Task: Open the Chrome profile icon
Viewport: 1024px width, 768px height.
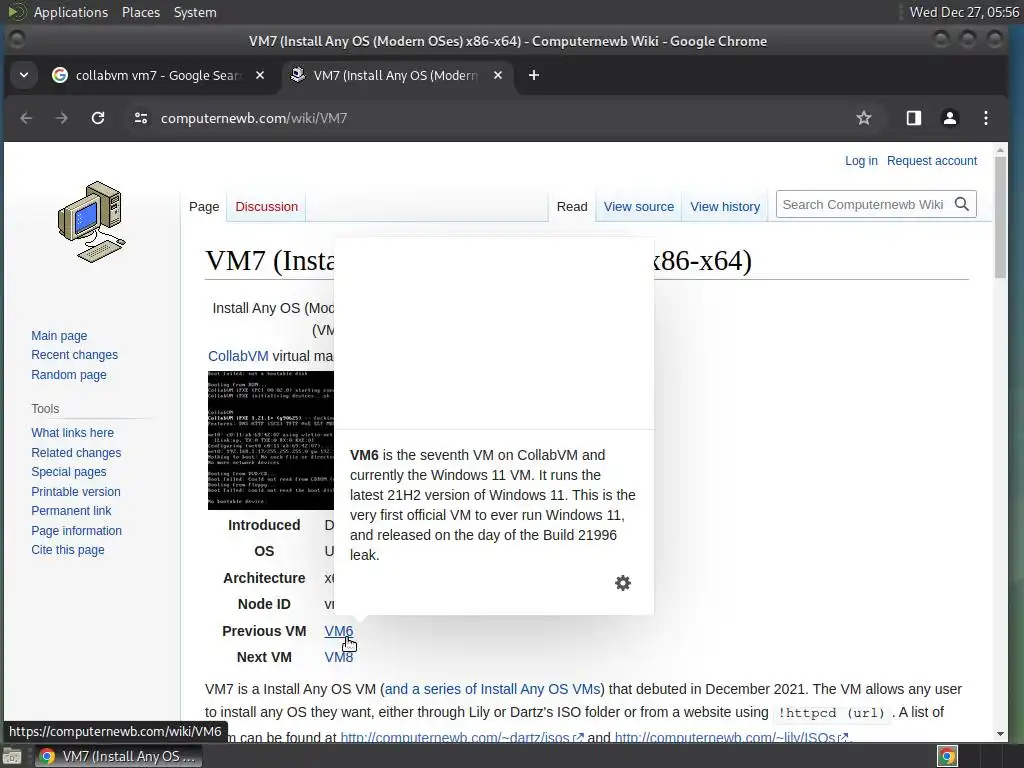Action: tap(950, 118)
